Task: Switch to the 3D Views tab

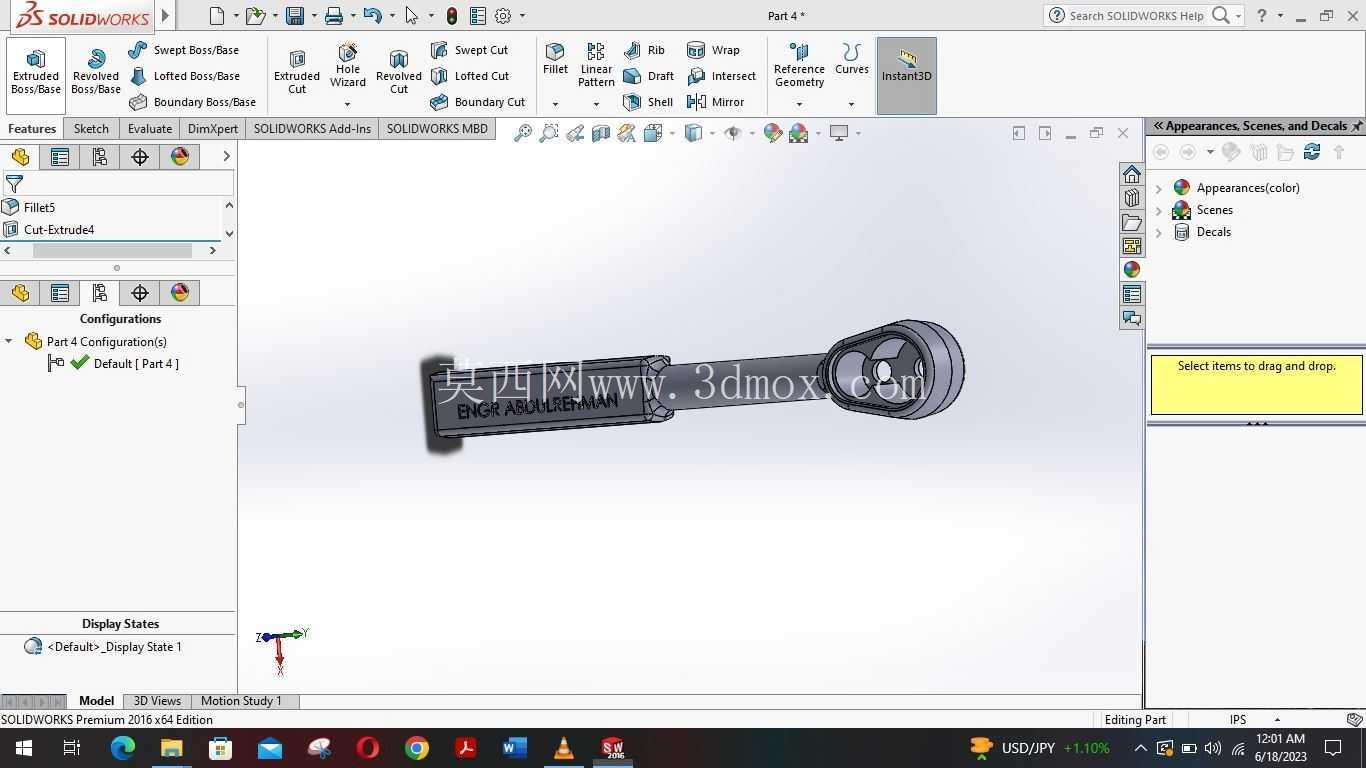Action: click(x=157, y=701)
